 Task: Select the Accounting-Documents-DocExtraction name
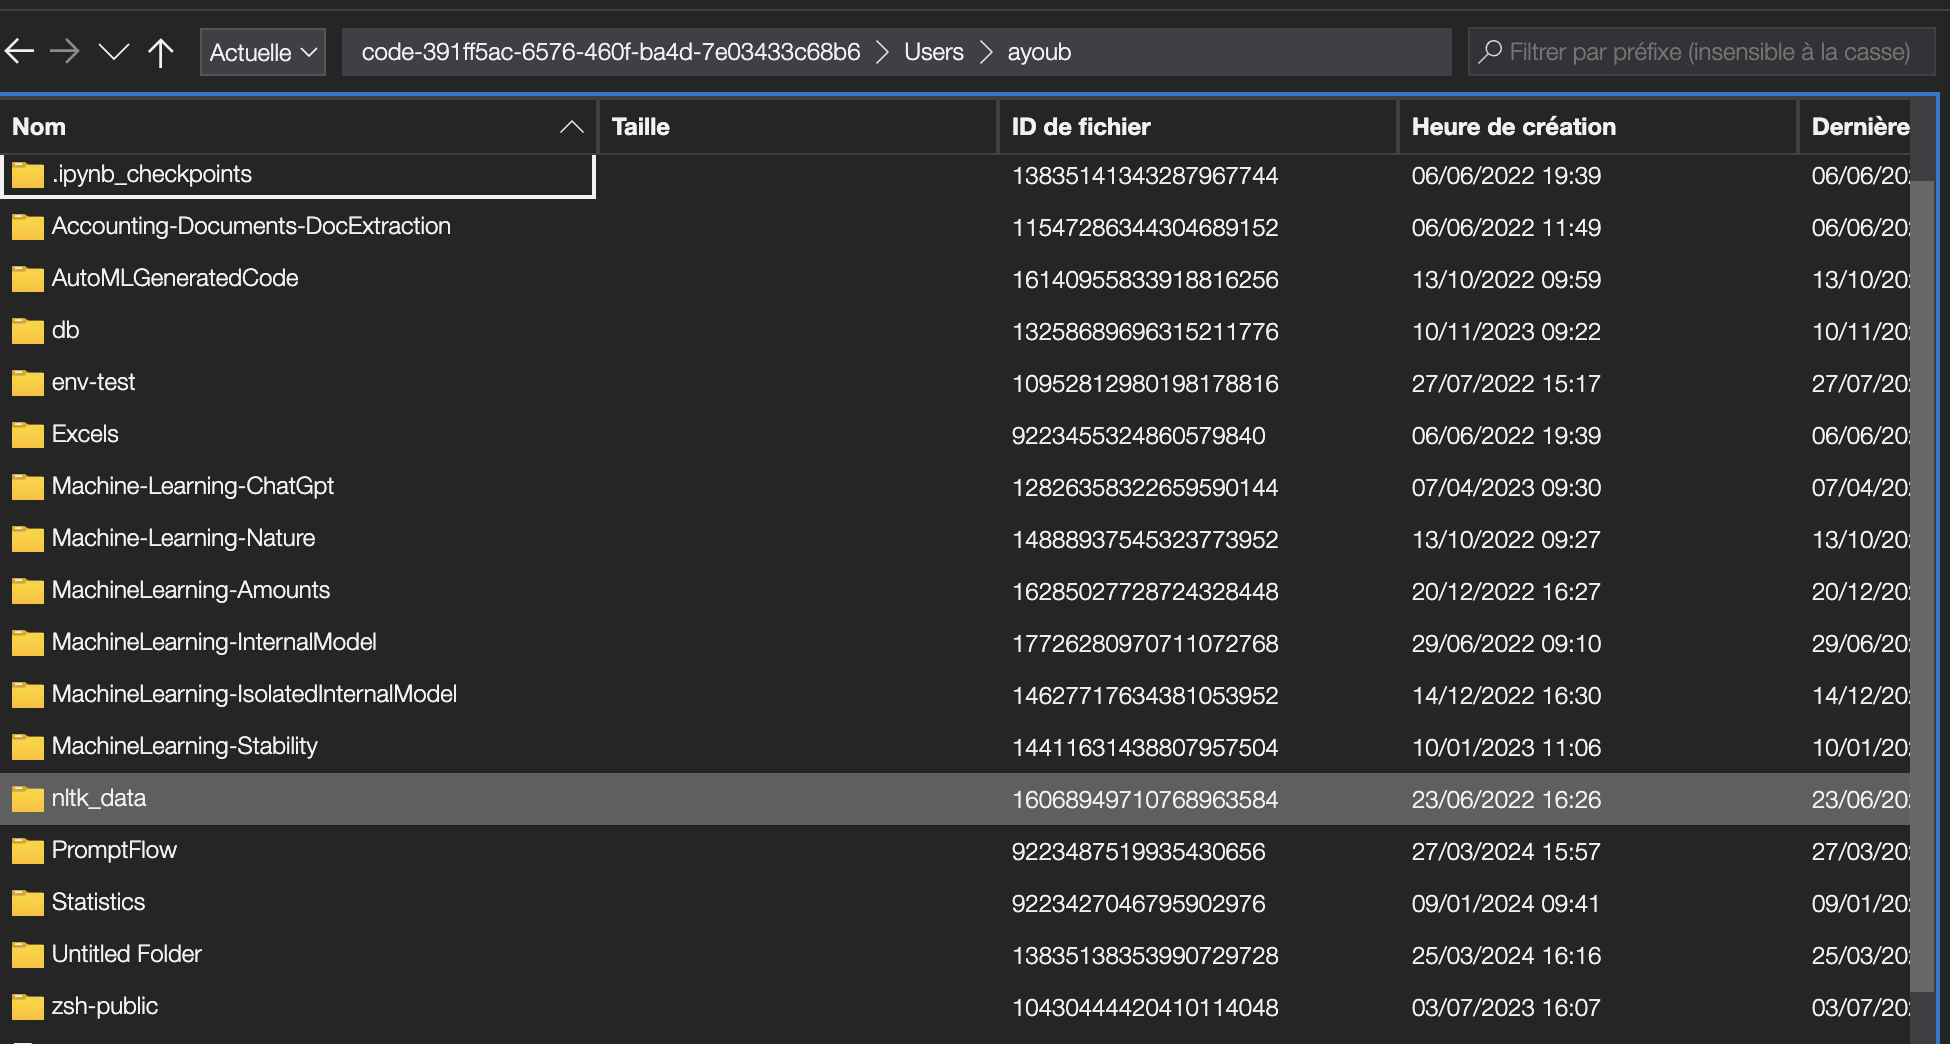coord(251,226)
